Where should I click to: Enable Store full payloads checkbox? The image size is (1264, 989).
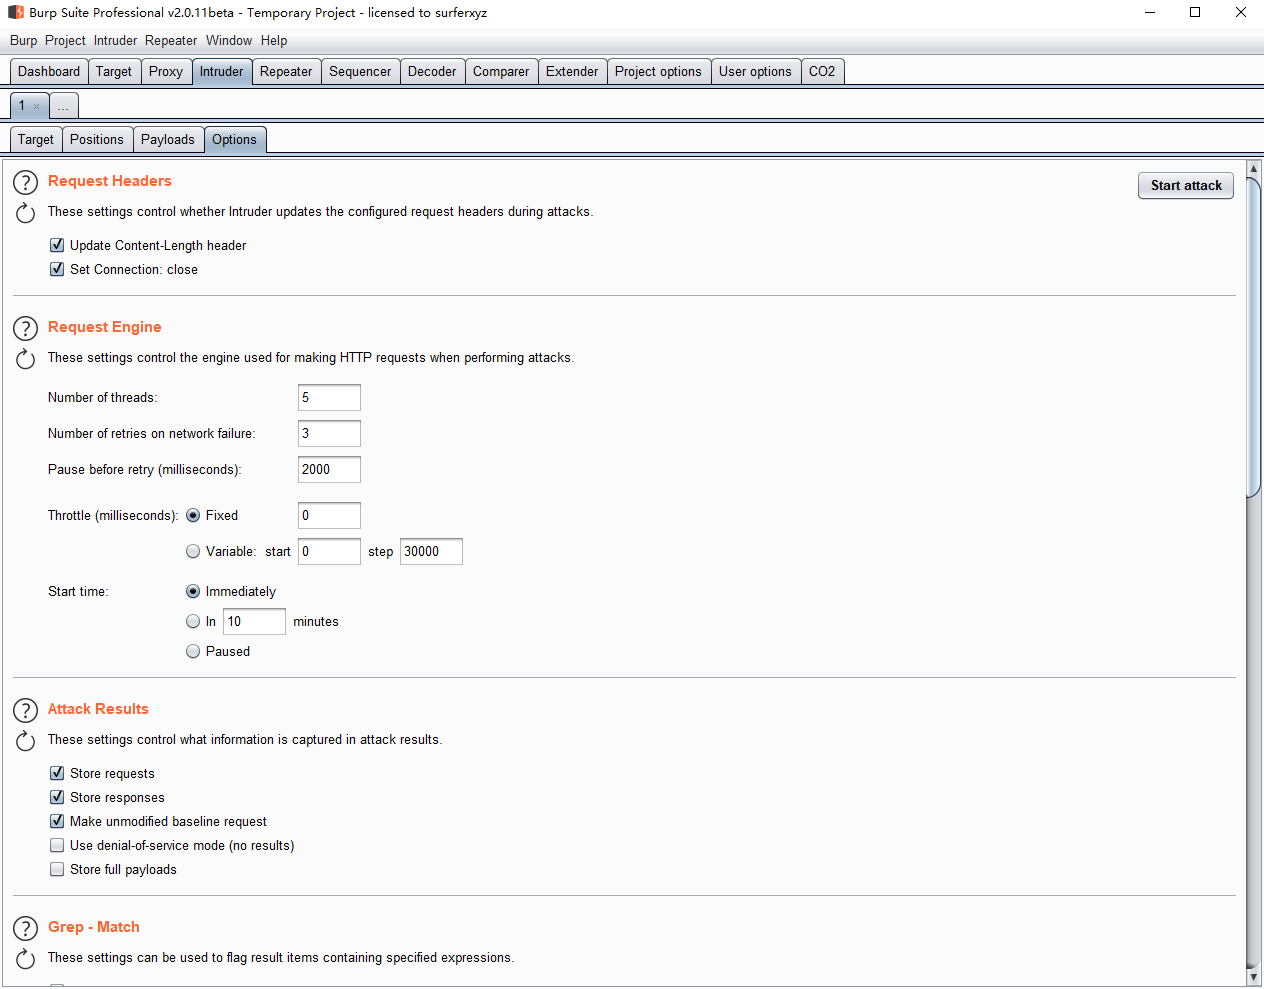[57, 869]
